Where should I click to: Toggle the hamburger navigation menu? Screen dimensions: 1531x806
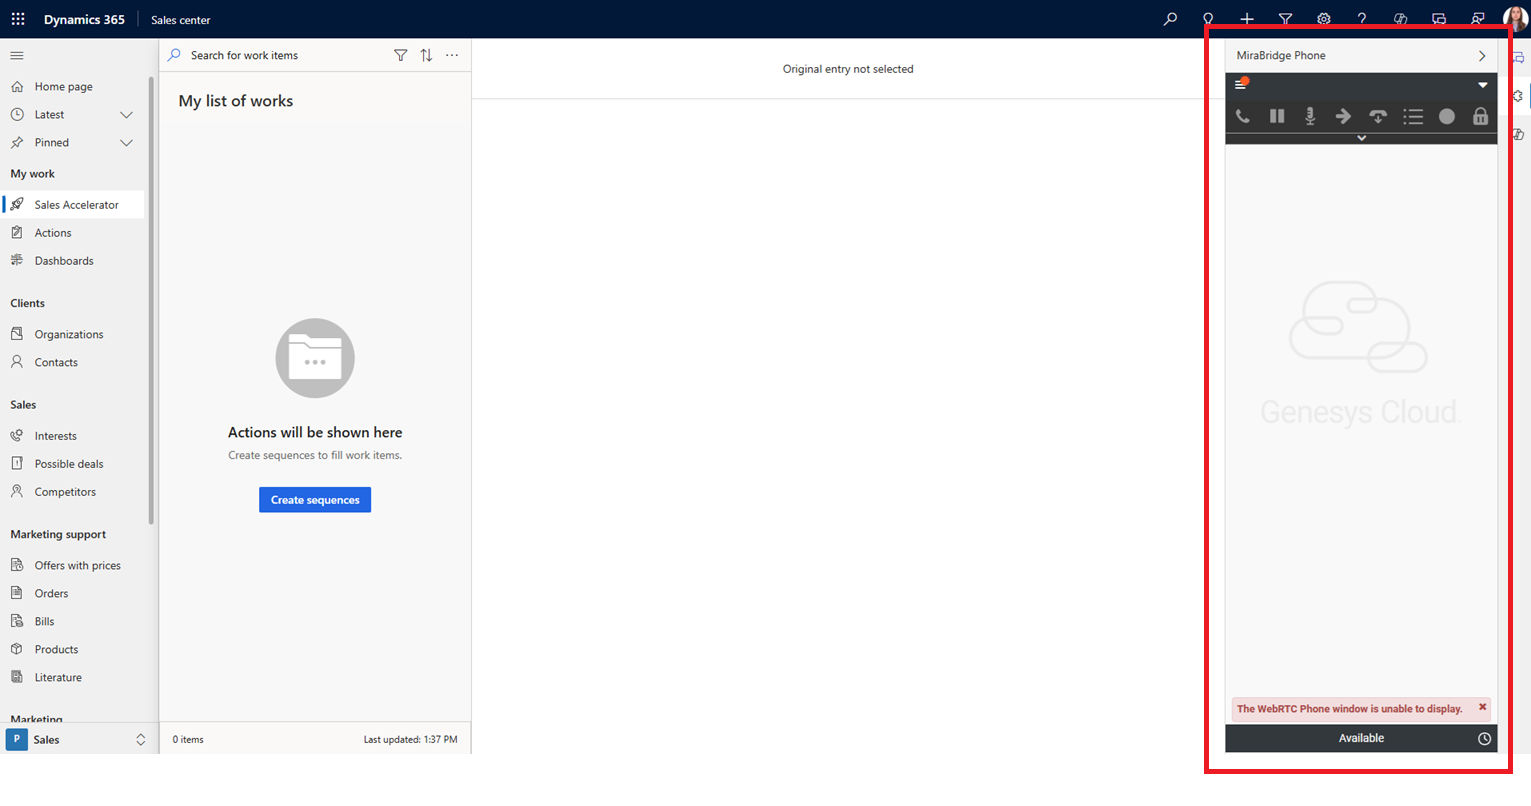pos(17,56)
